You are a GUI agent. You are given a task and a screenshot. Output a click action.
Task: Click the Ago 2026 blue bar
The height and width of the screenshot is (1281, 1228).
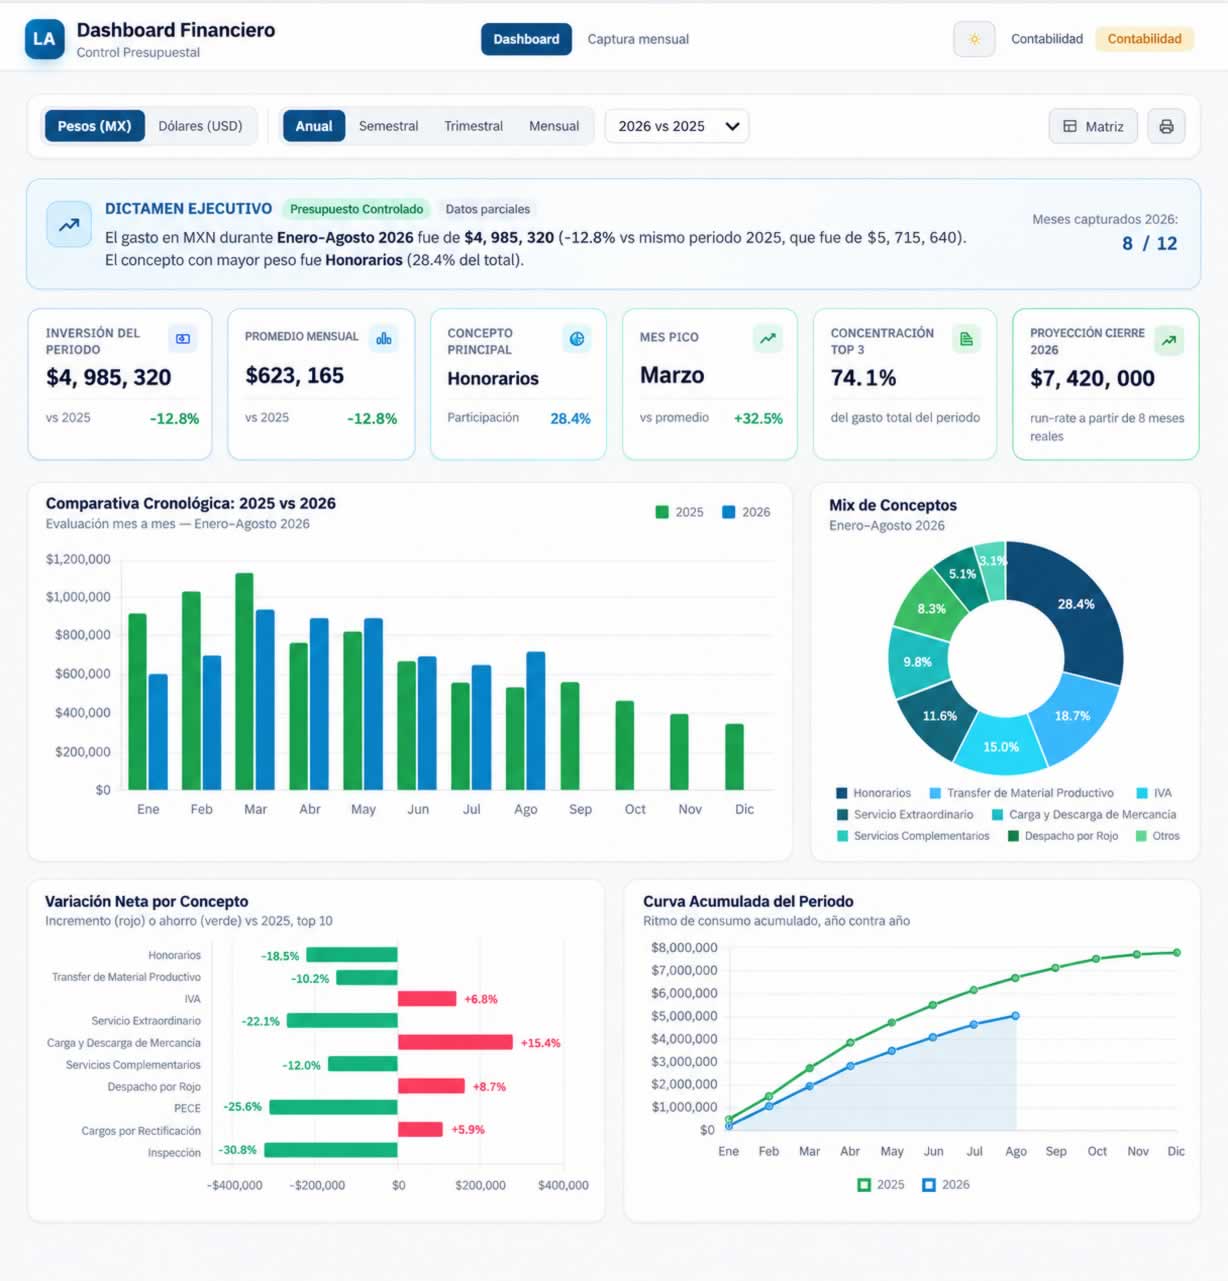pos(536,721)
